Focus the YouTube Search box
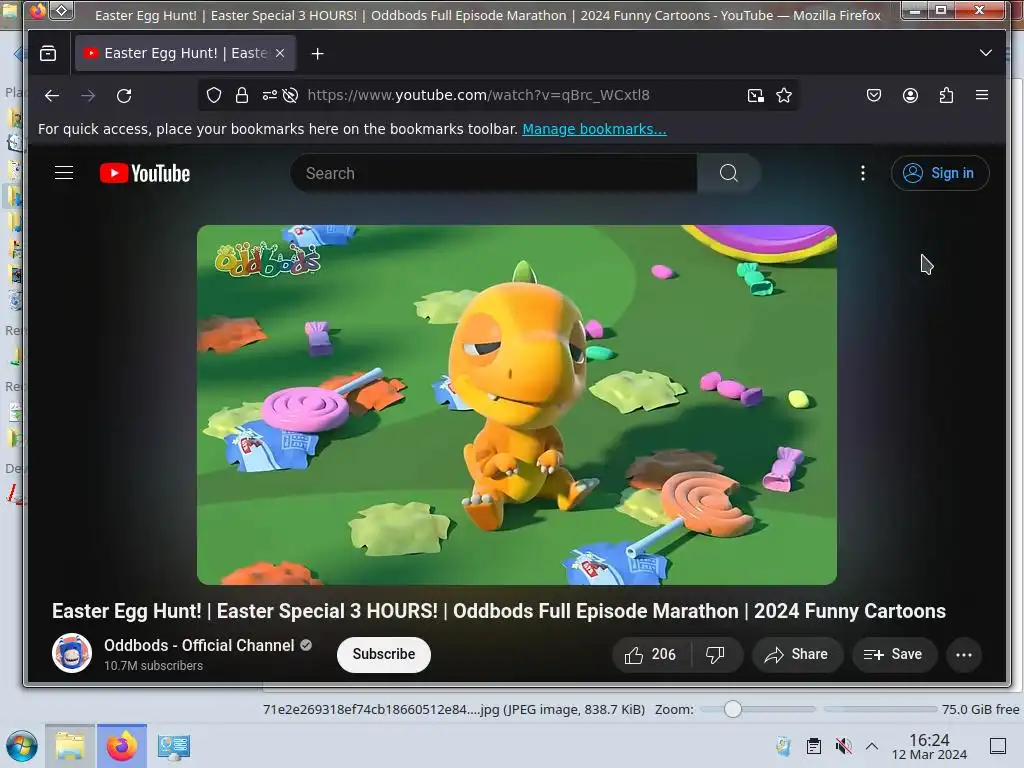Image resolution: width=1024 pixels, height=768 pixels. [x=494, y=173]
